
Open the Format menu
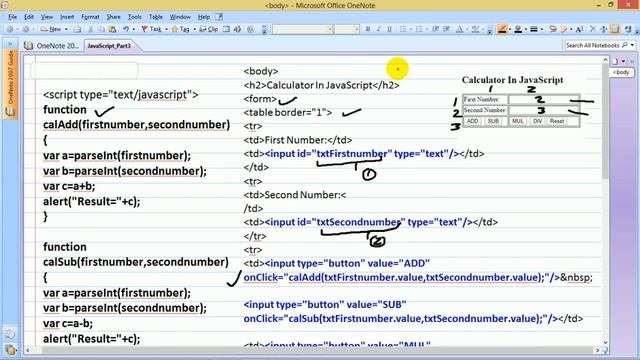click(x=90, y=17)
